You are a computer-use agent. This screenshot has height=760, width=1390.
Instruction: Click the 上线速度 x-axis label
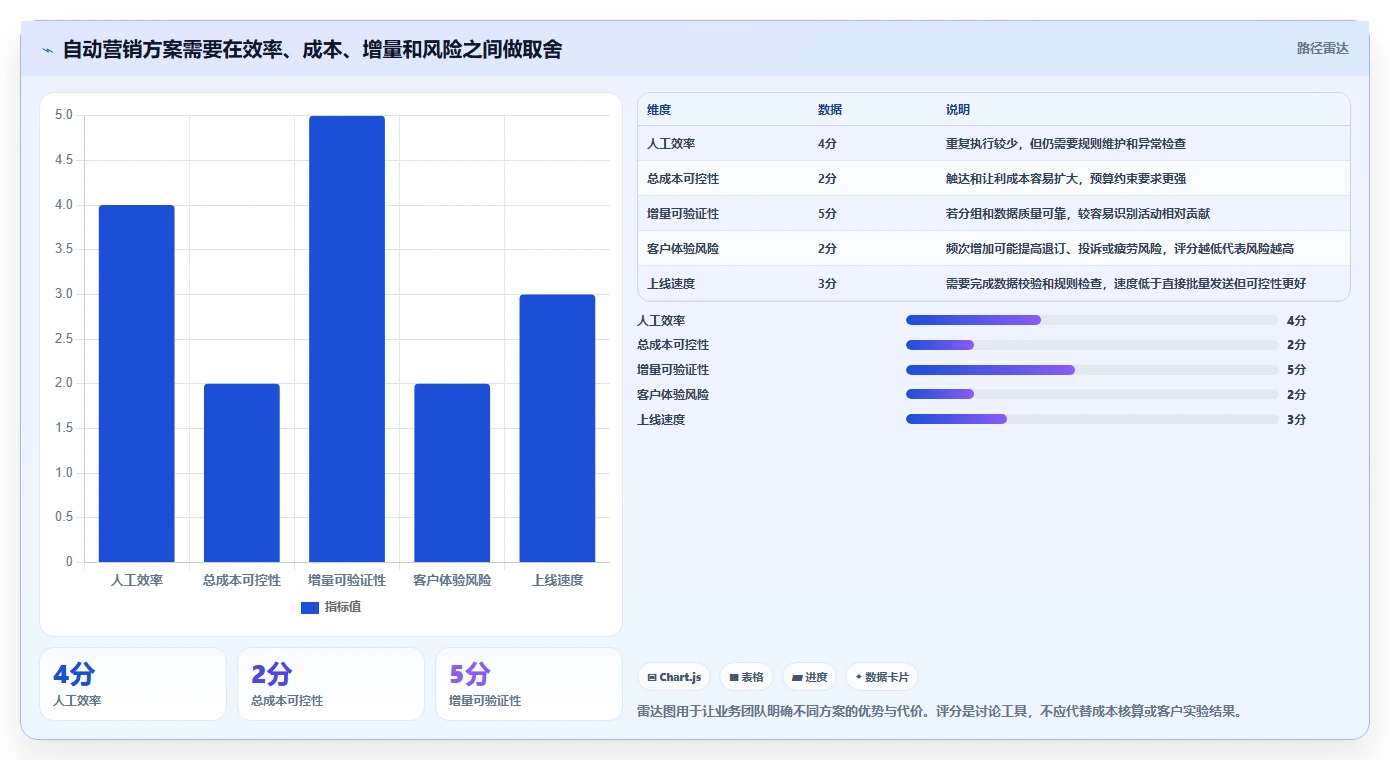point(557,580)
